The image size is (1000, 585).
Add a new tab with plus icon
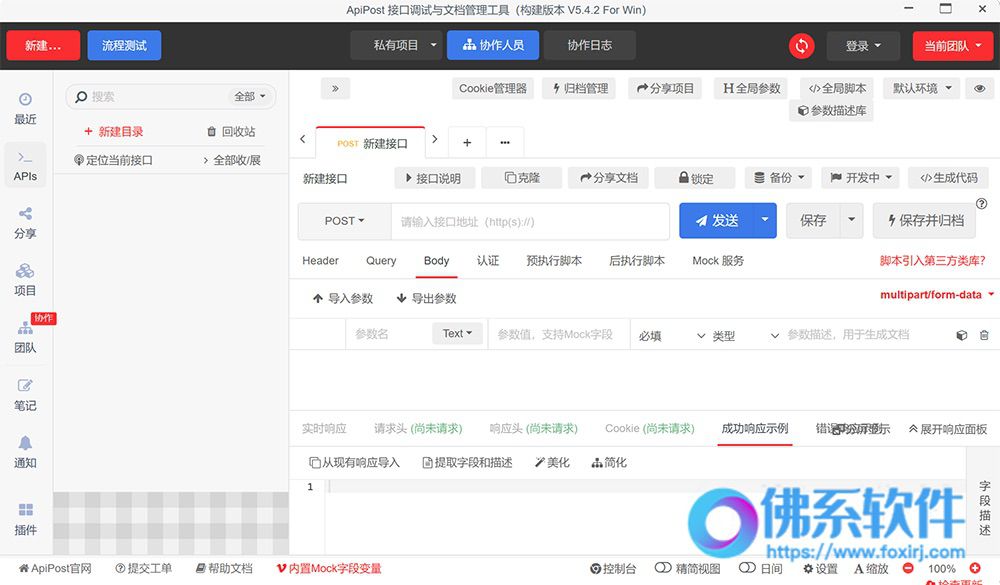tap(467, 142)
